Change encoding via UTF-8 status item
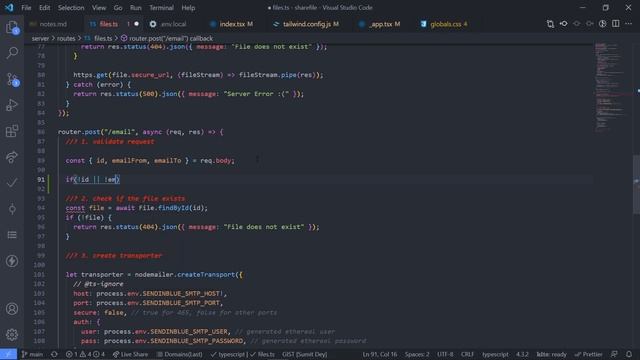This screenshot has height=360, width=640. tap(445, 354)
